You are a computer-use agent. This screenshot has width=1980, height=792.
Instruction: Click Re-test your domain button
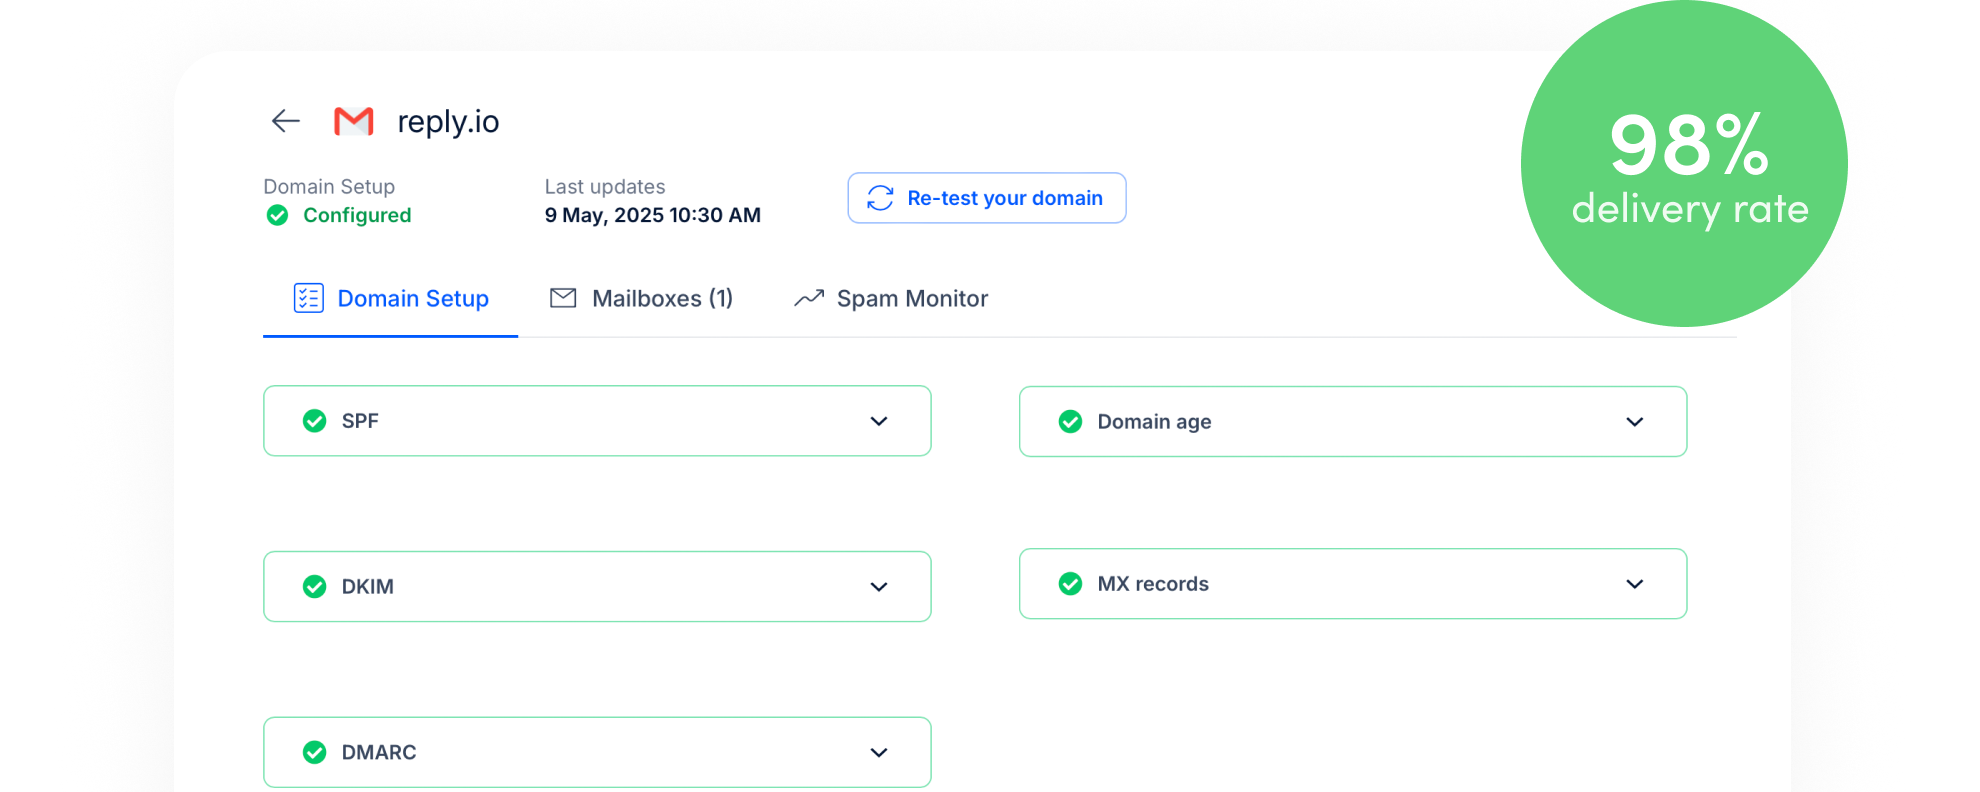(x=987, y=198)
